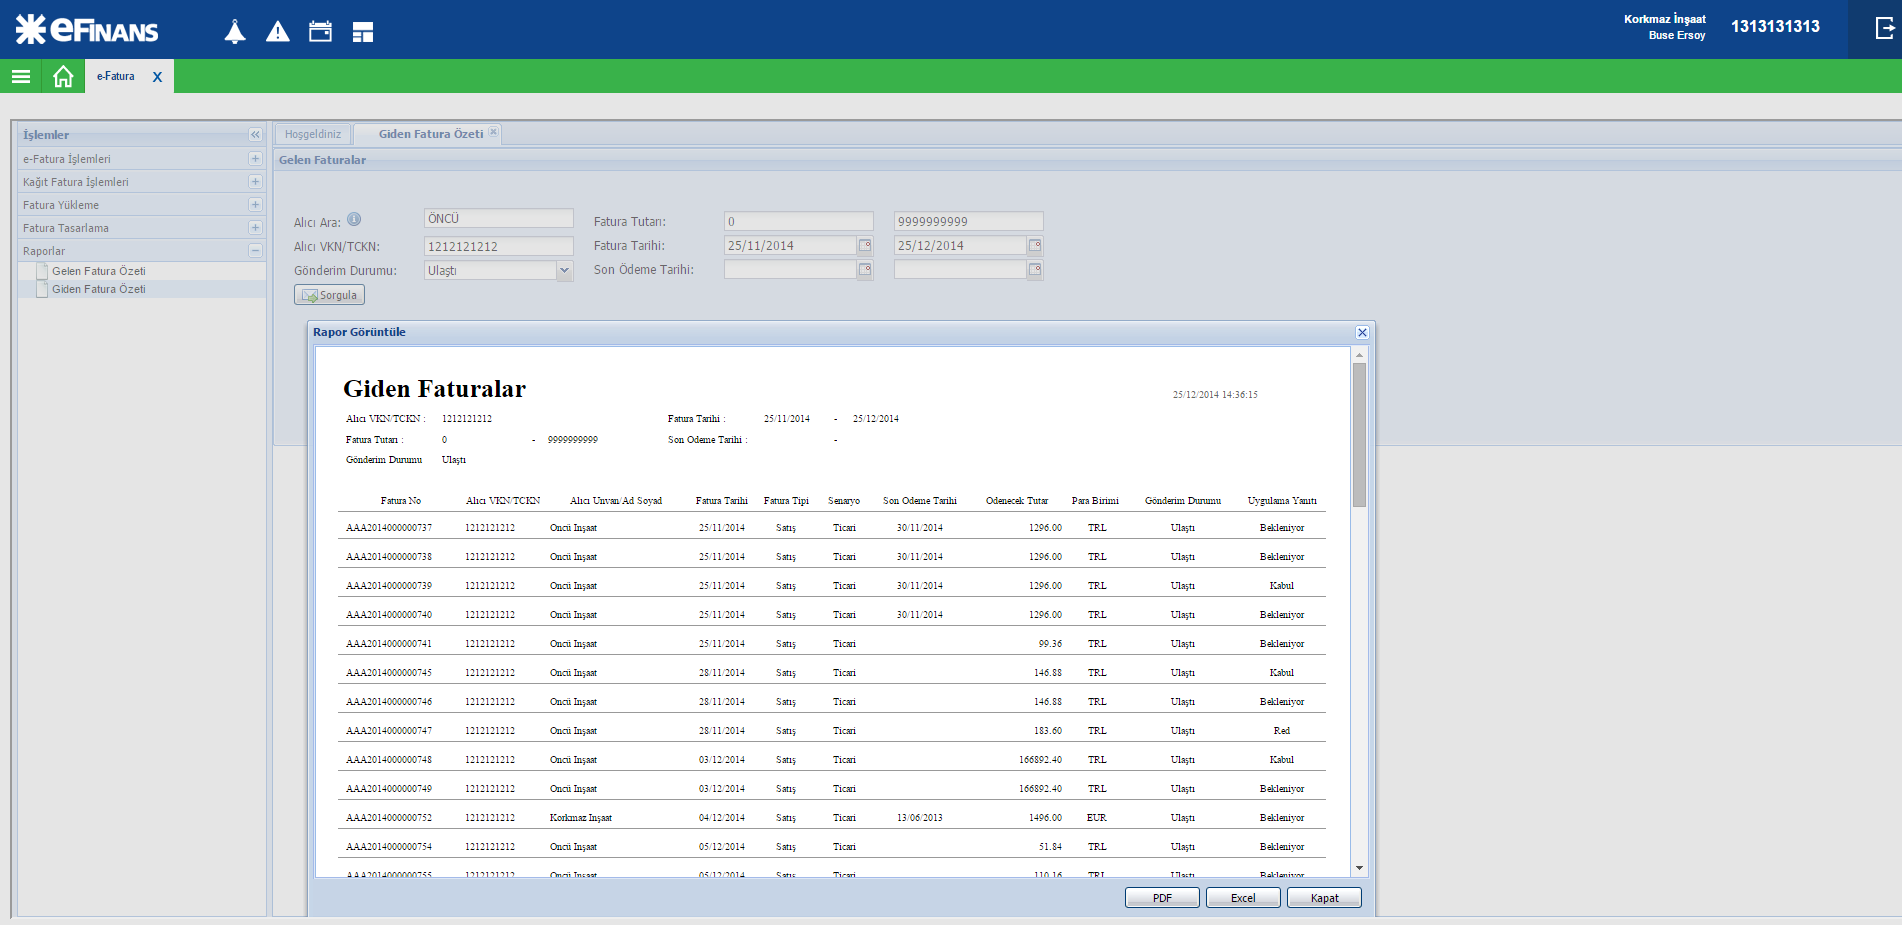Open the Gönderim Durumu dropdown
The height and width of the screenshot is (925, 1902).
[565, 270]
